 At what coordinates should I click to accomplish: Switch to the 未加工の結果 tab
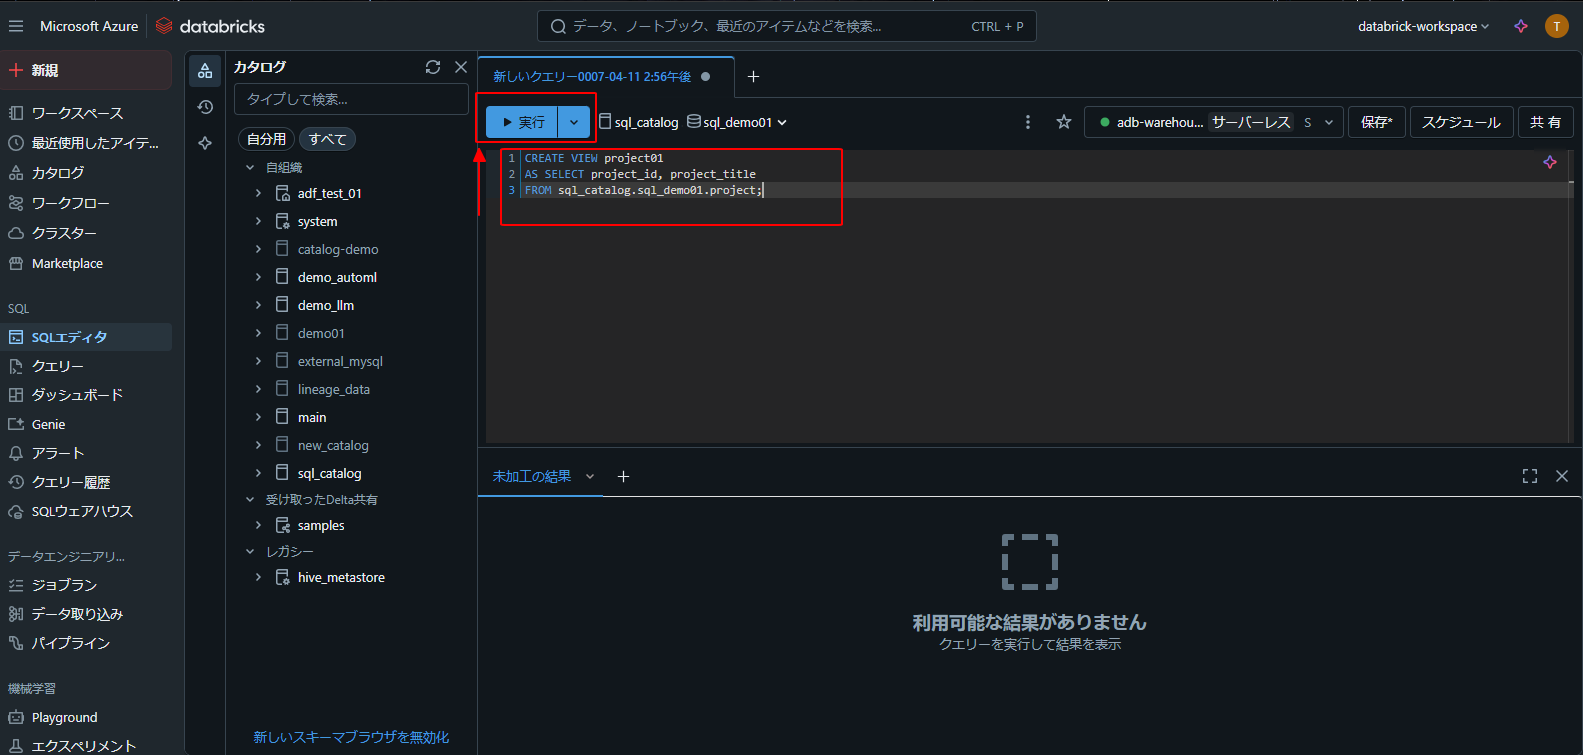click(532, 476)
